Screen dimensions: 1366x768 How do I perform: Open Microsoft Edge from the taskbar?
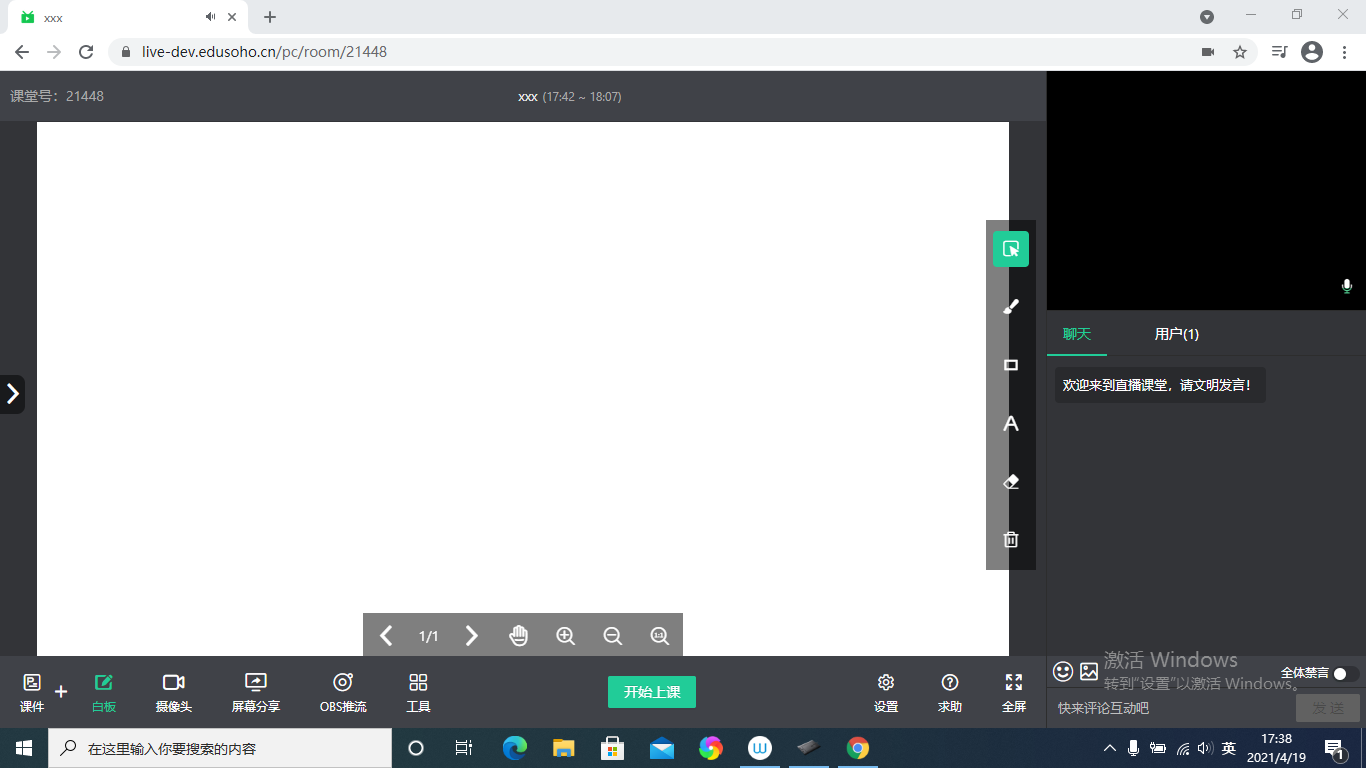[x=514, y=748]
